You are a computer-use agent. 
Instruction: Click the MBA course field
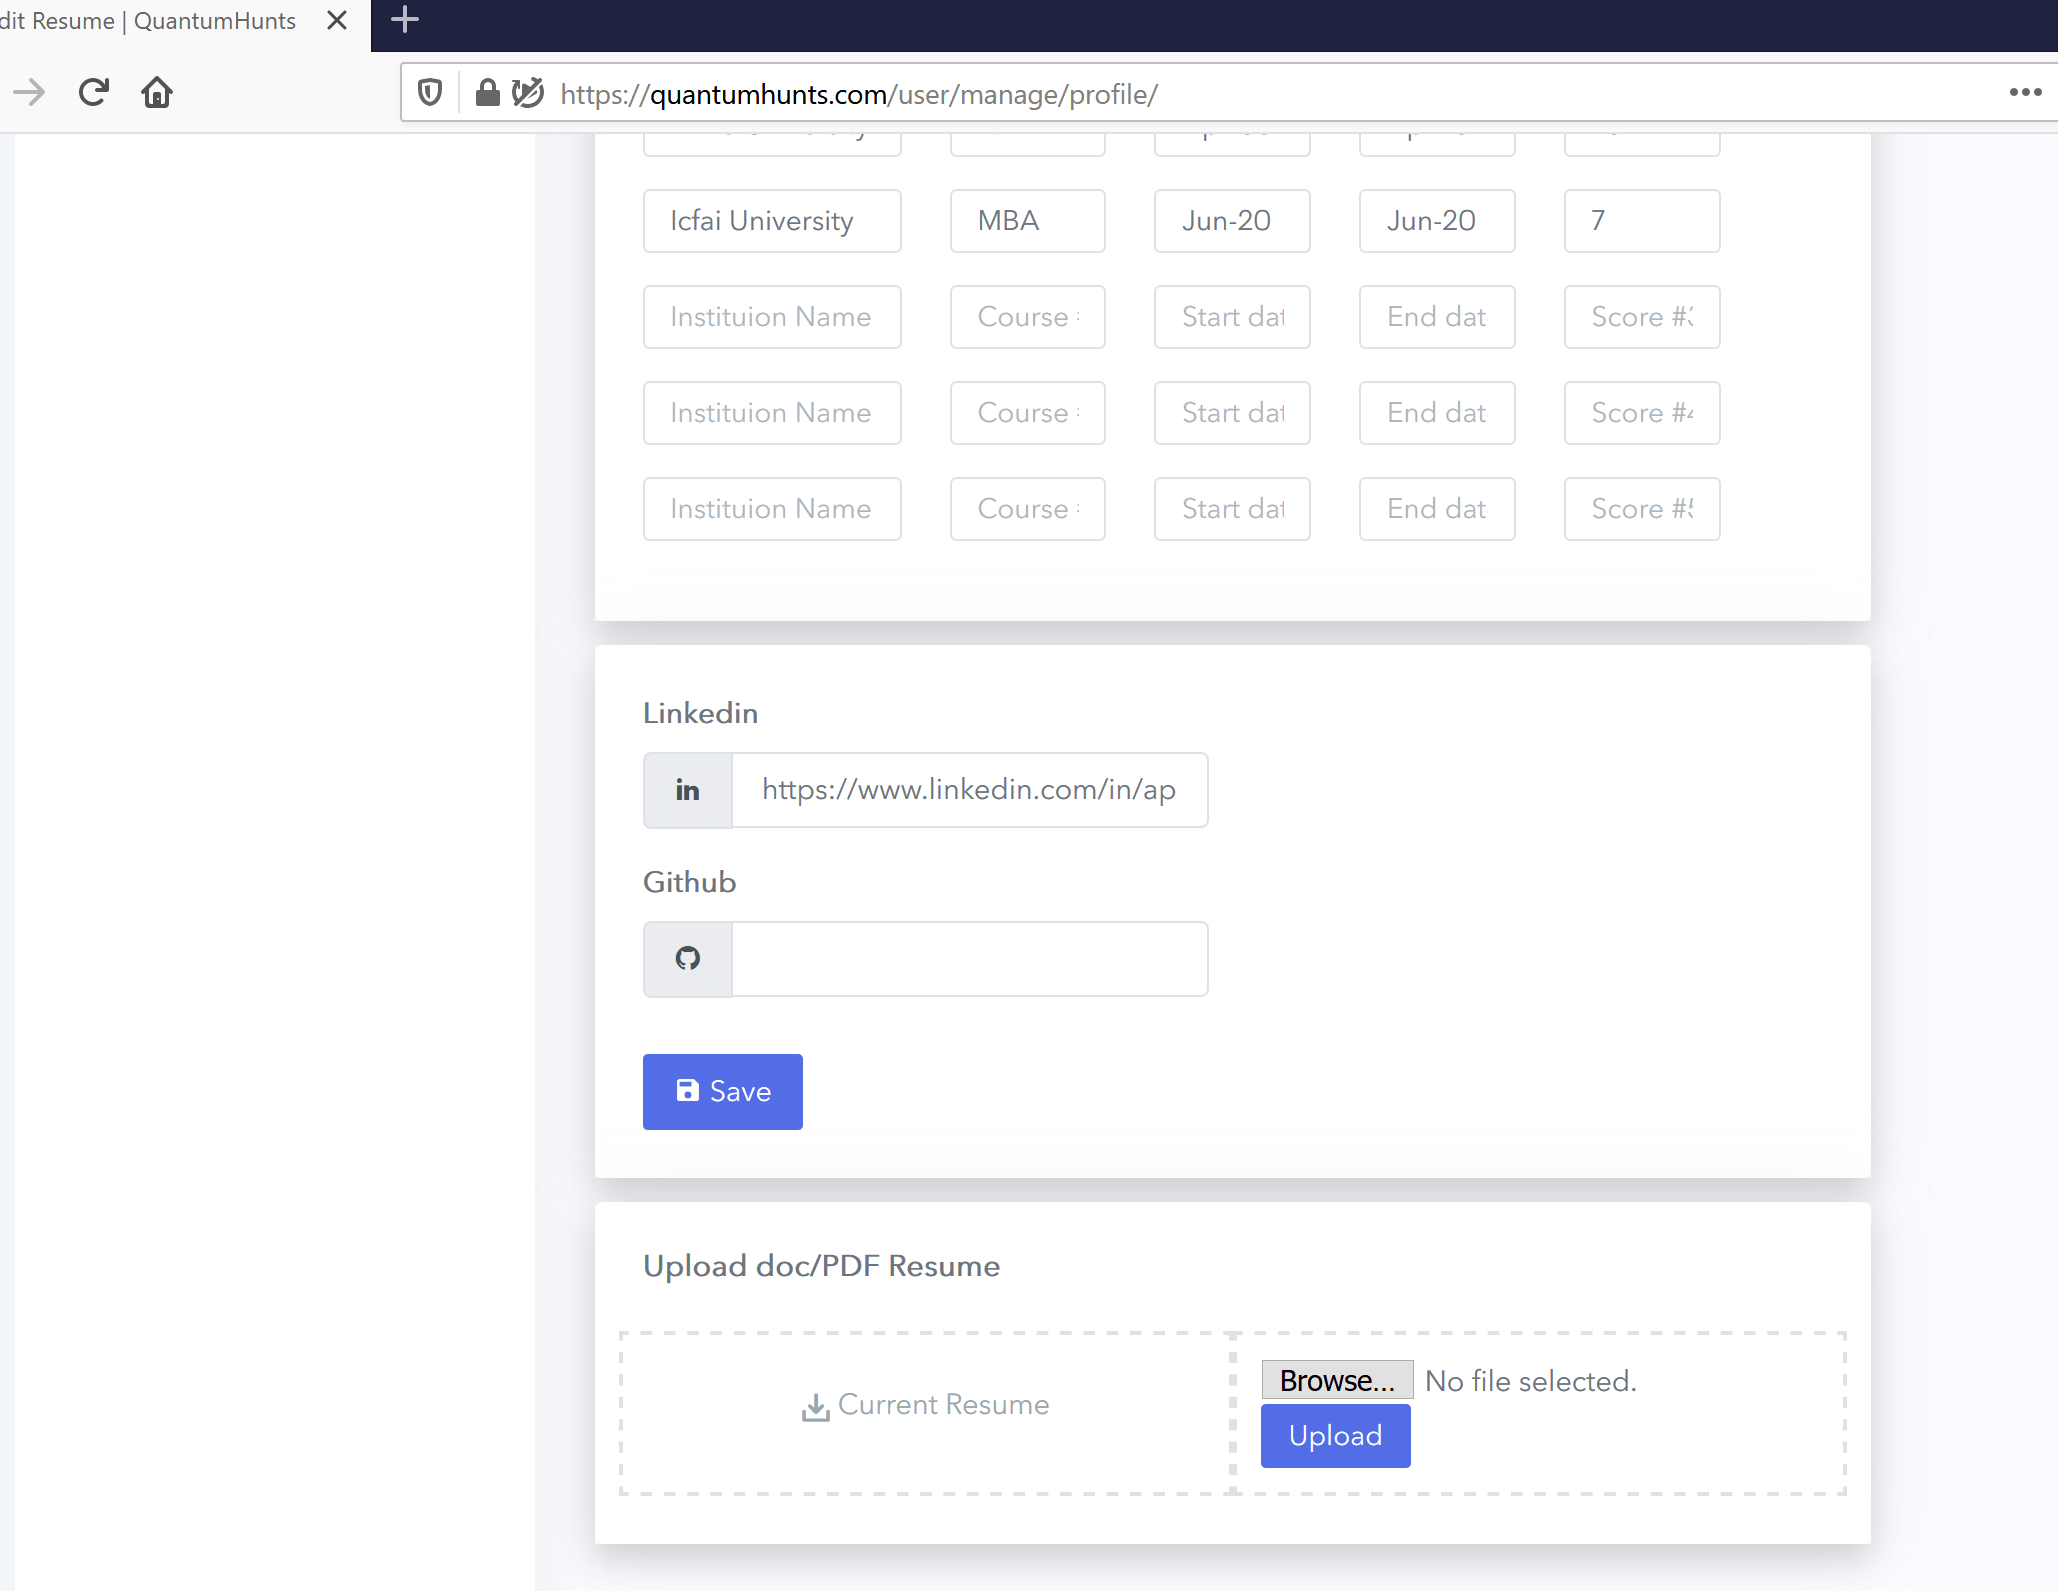pyautogui.click(x=1027, y=221)
